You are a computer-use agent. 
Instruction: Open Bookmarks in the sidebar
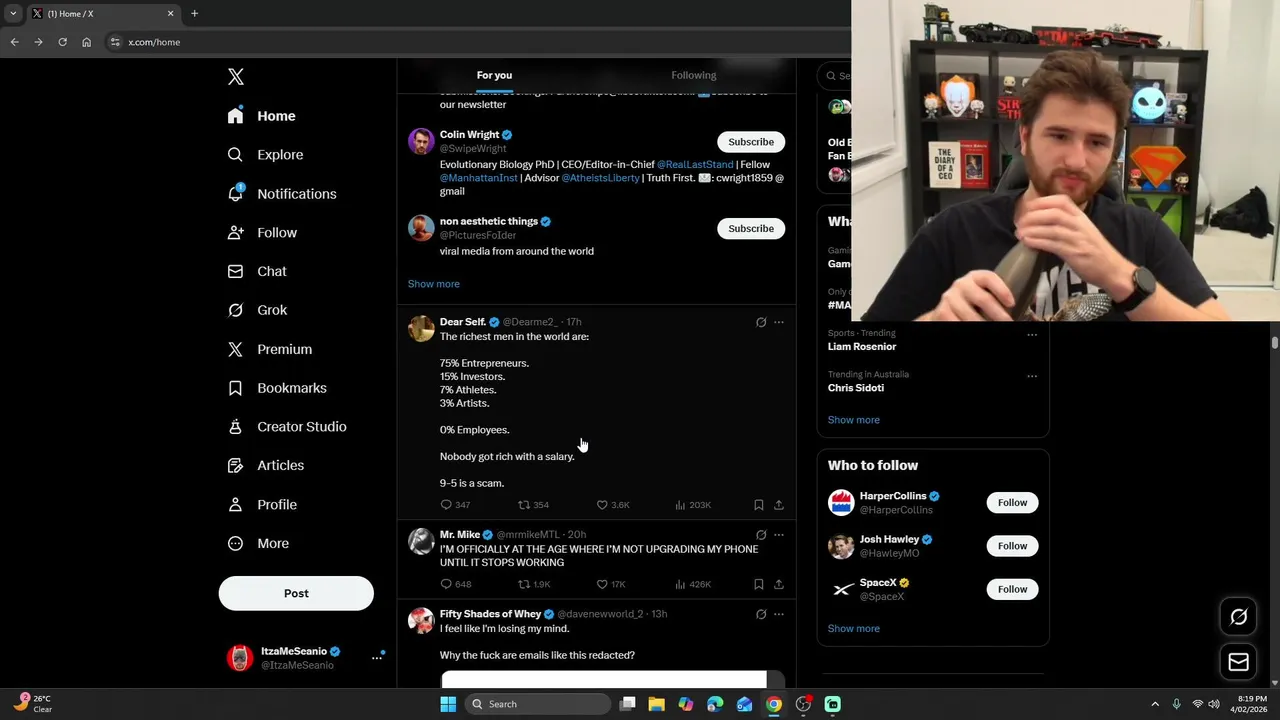pyautogui.click(x=277, y=388)
